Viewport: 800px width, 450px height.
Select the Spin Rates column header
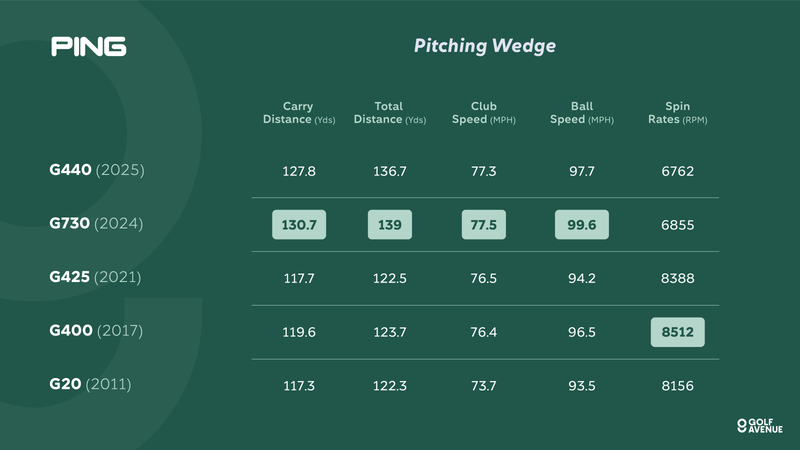(677, 113)
